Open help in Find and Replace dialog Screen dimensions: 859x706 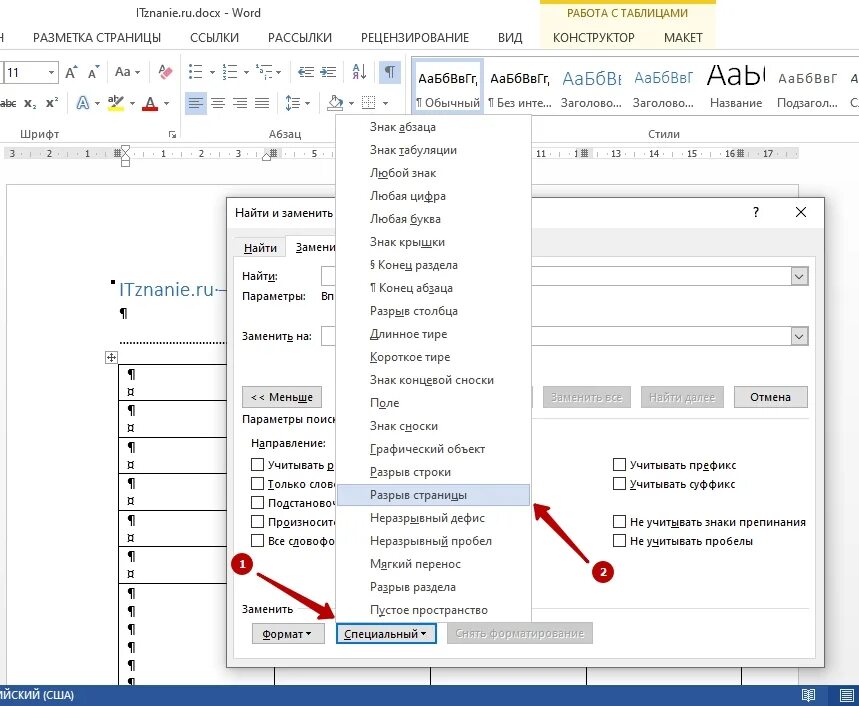tap(756, 213)
